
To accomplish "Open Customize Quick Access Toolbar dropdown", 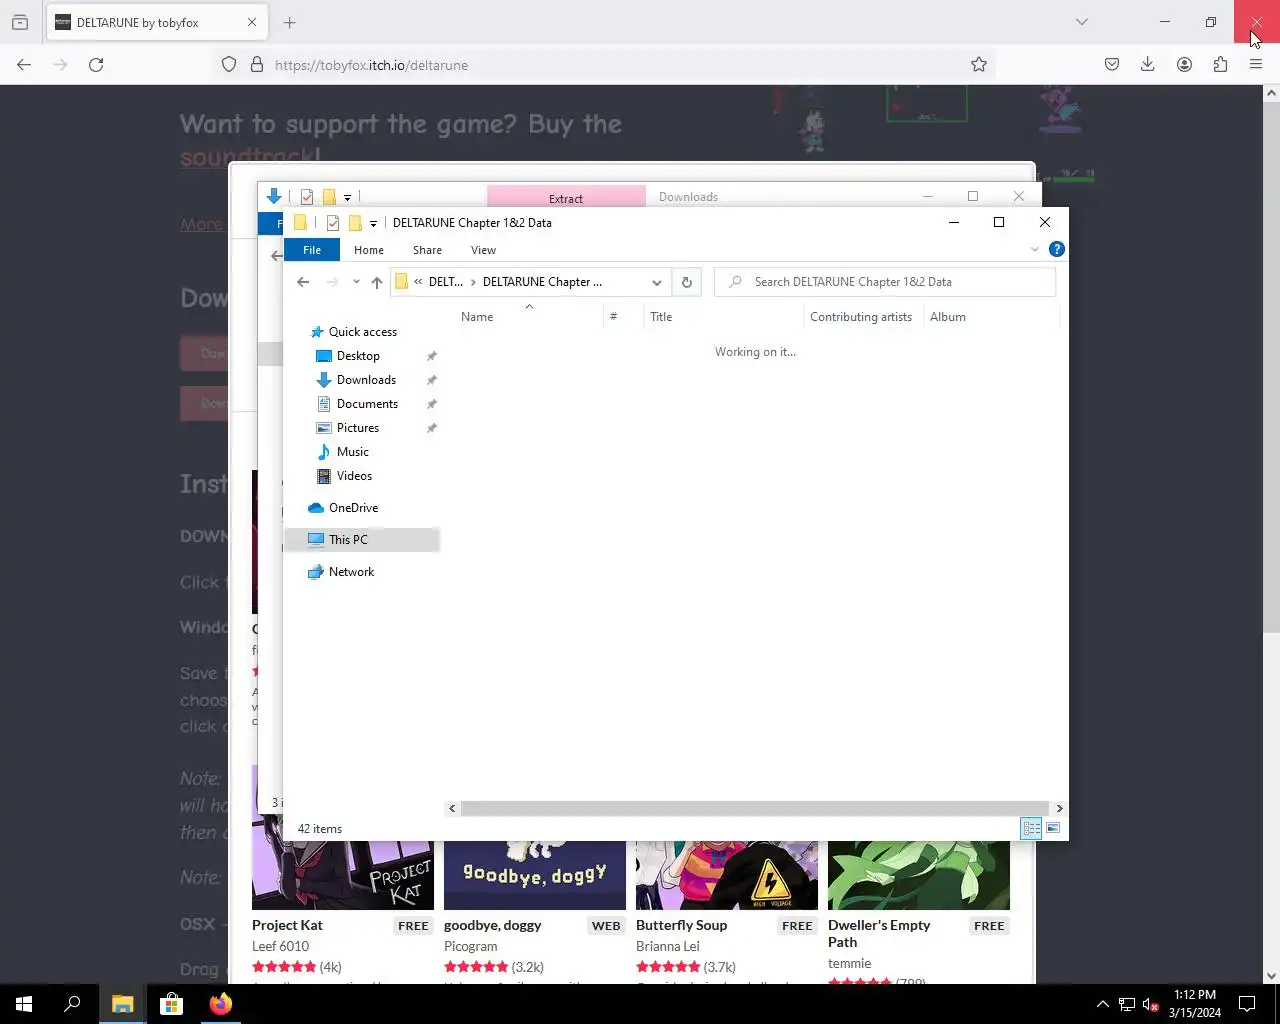I will [x=373, y=223].
